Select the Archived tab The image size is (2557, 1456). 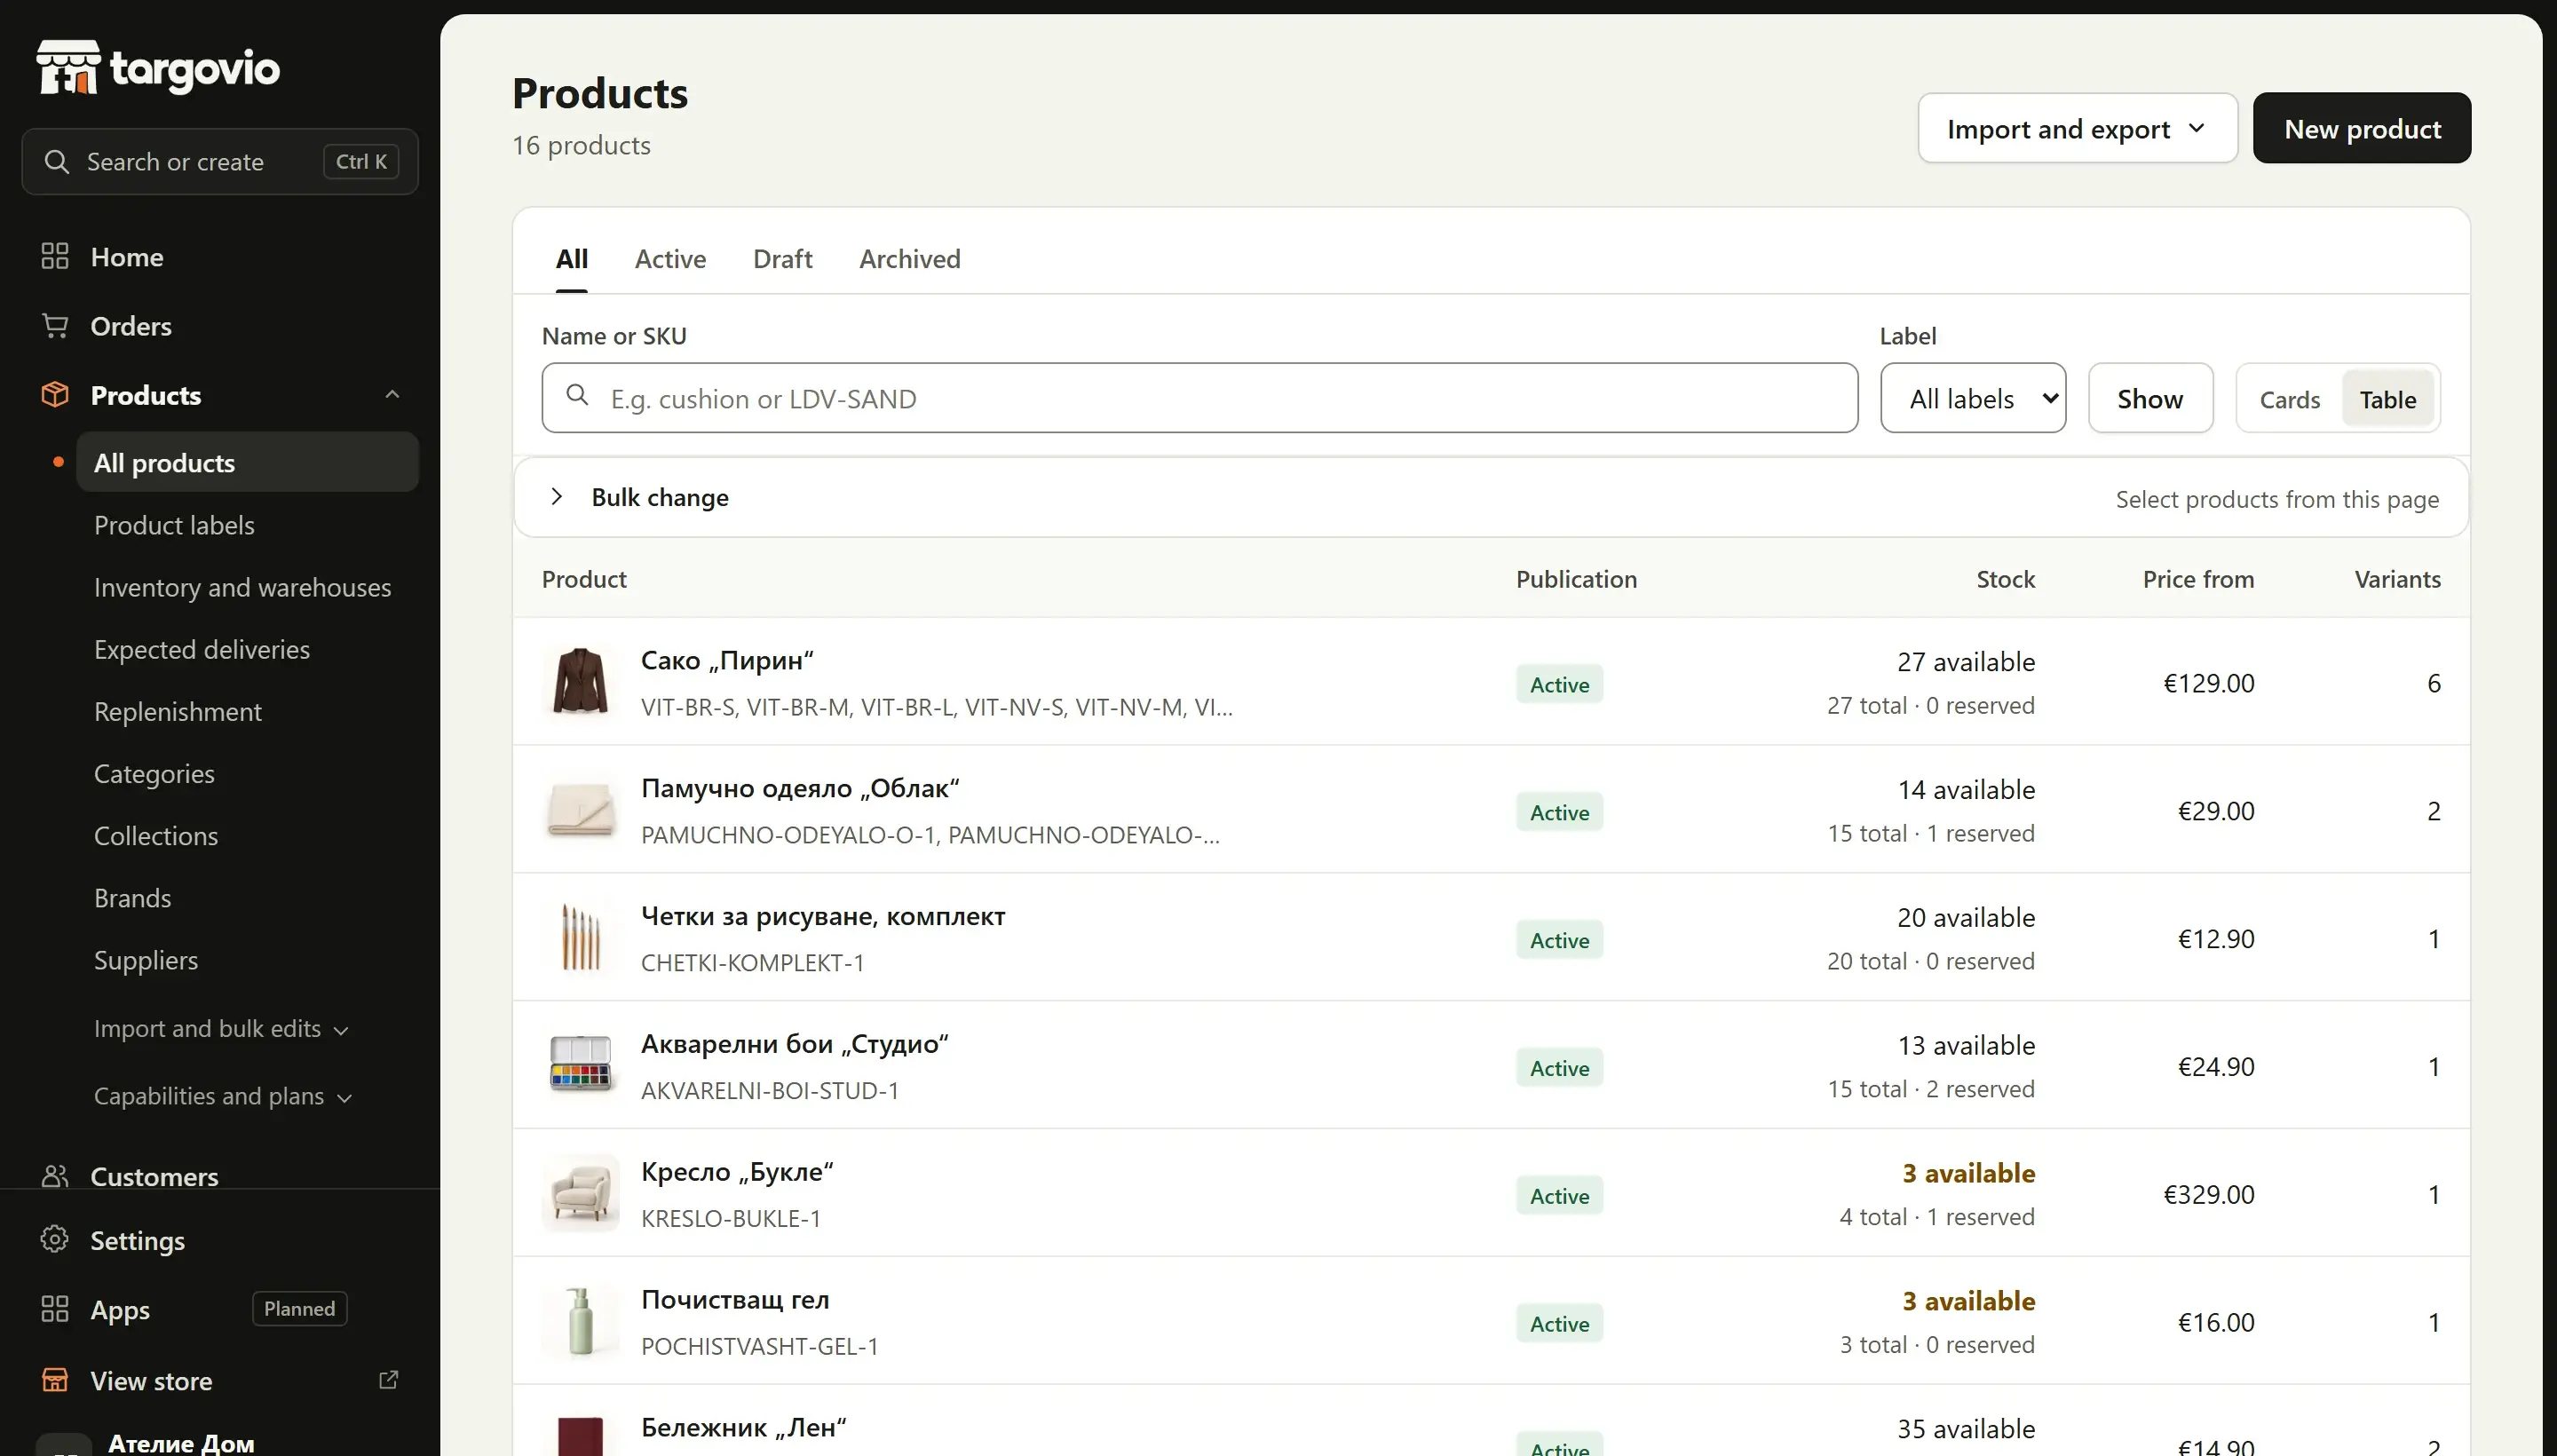(909, 259)
